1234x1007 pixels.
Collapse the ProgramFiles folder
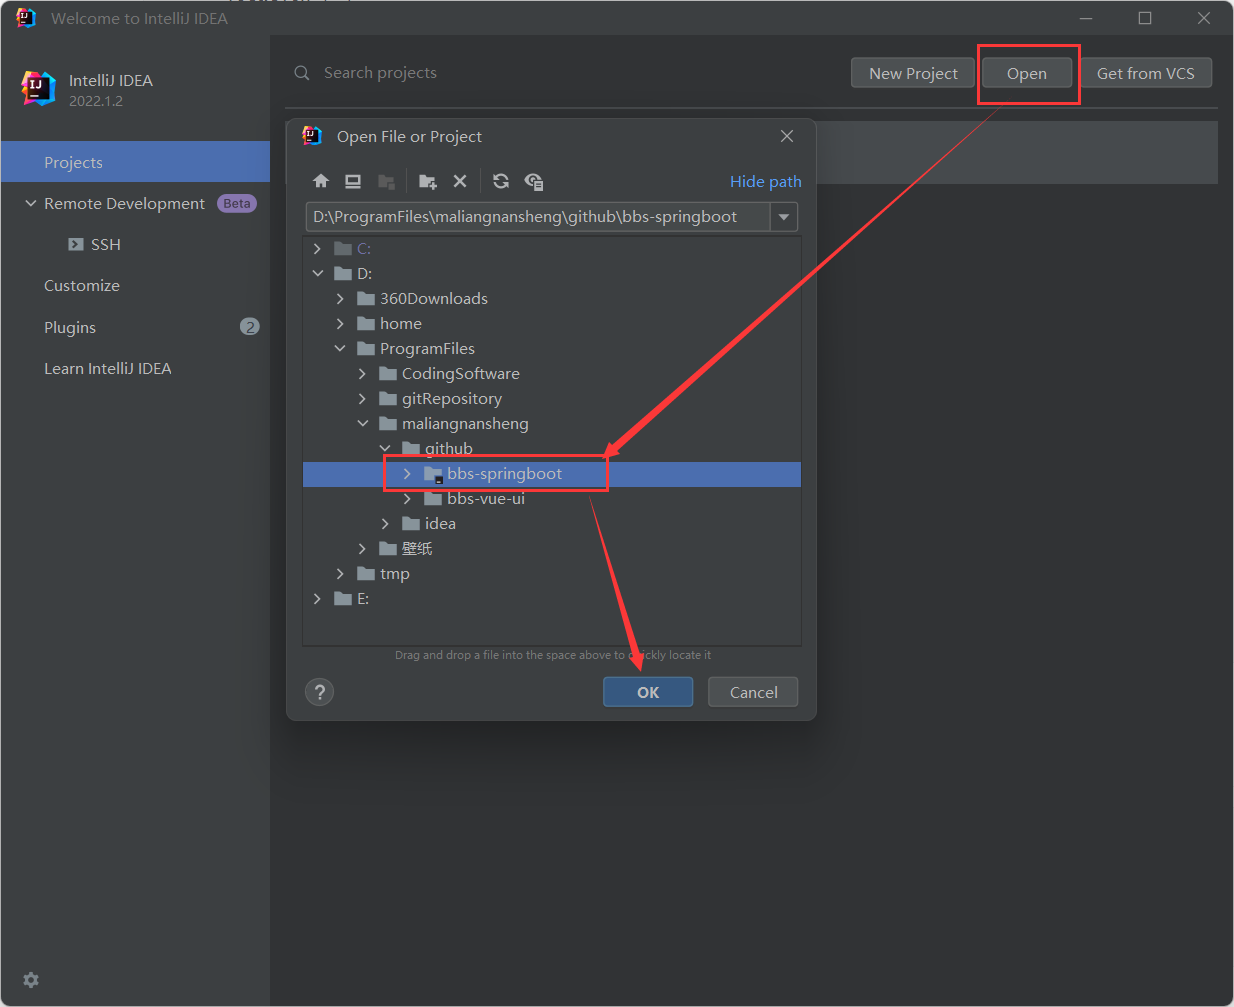340,349
